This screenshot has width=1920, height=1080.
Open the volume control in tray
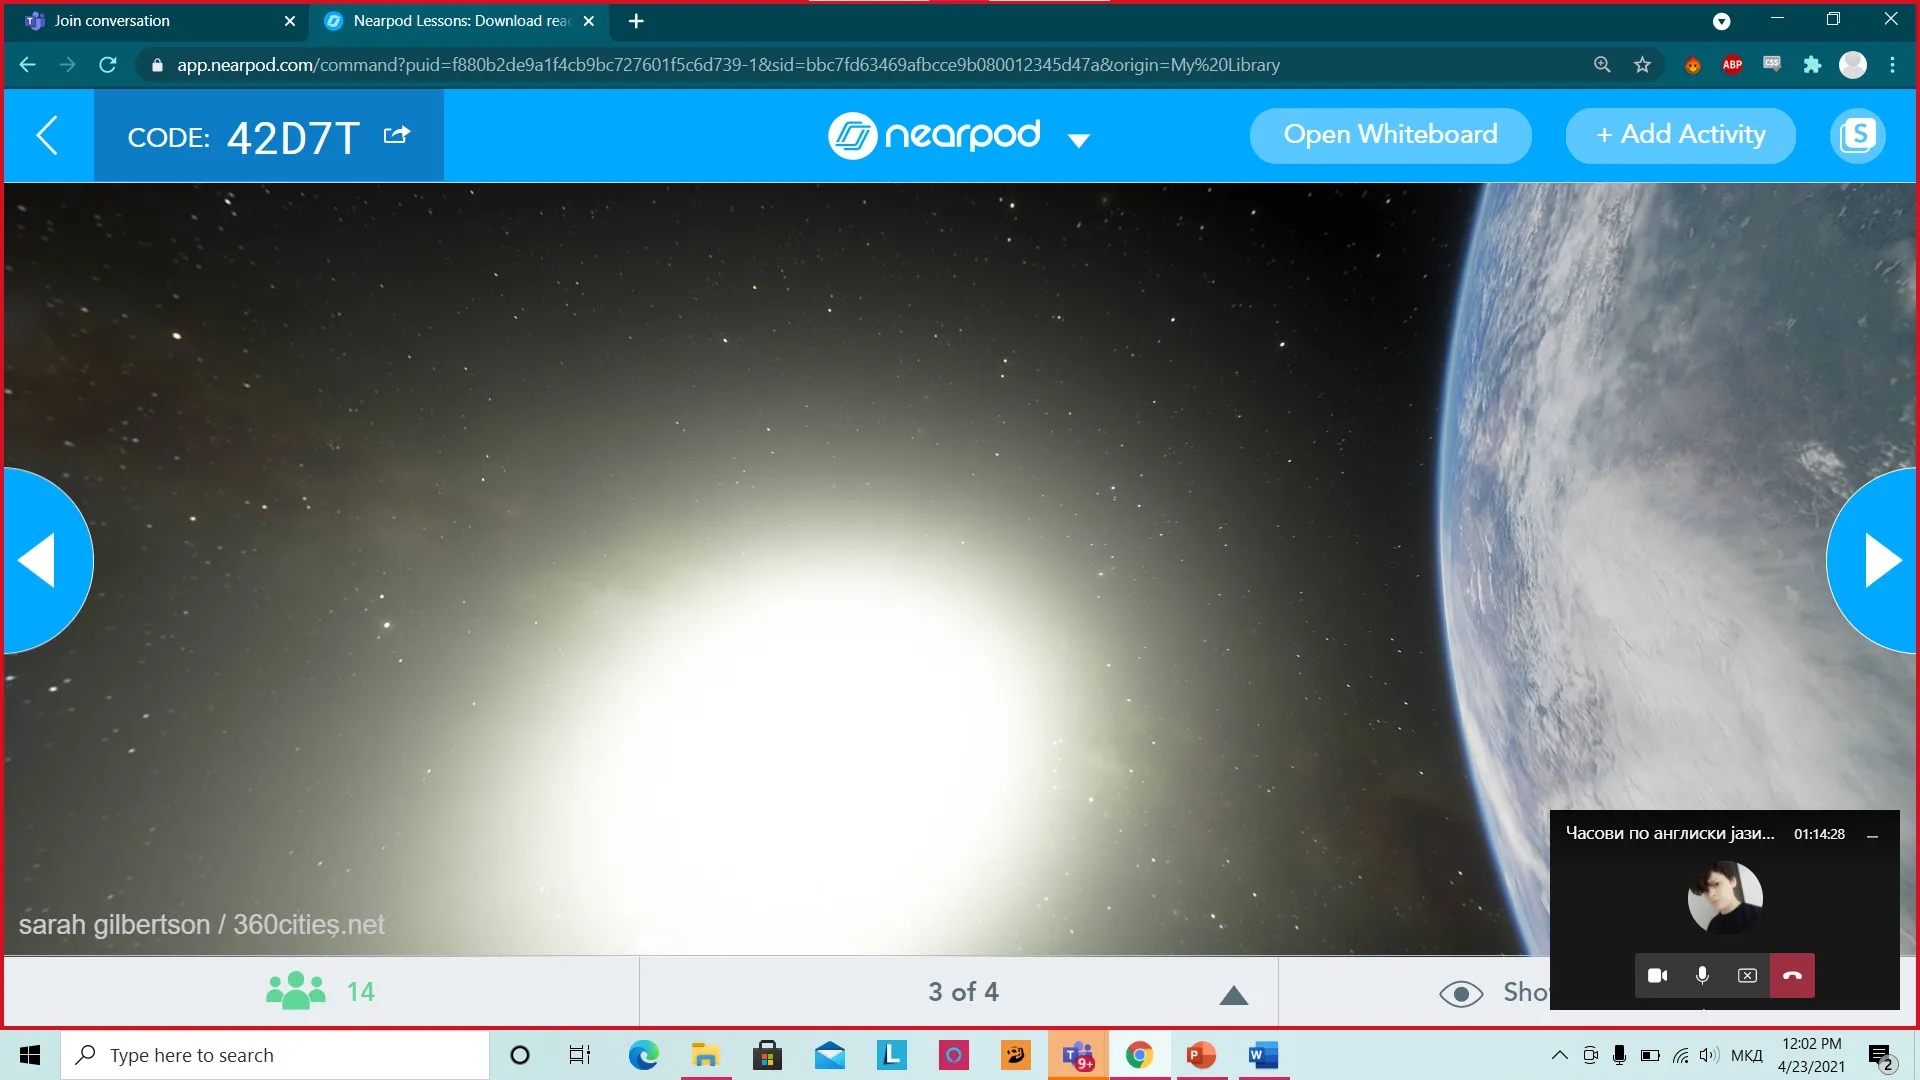coord(1709,1055)
